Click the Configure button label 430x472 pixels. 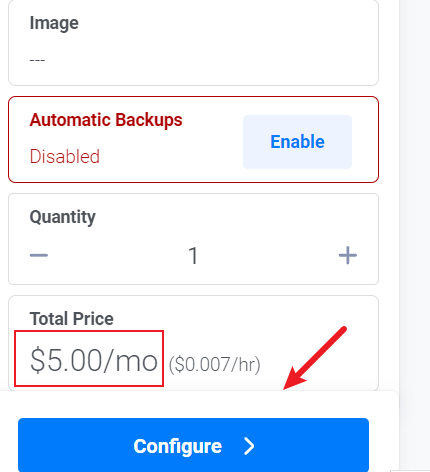[x=177, y=446]
